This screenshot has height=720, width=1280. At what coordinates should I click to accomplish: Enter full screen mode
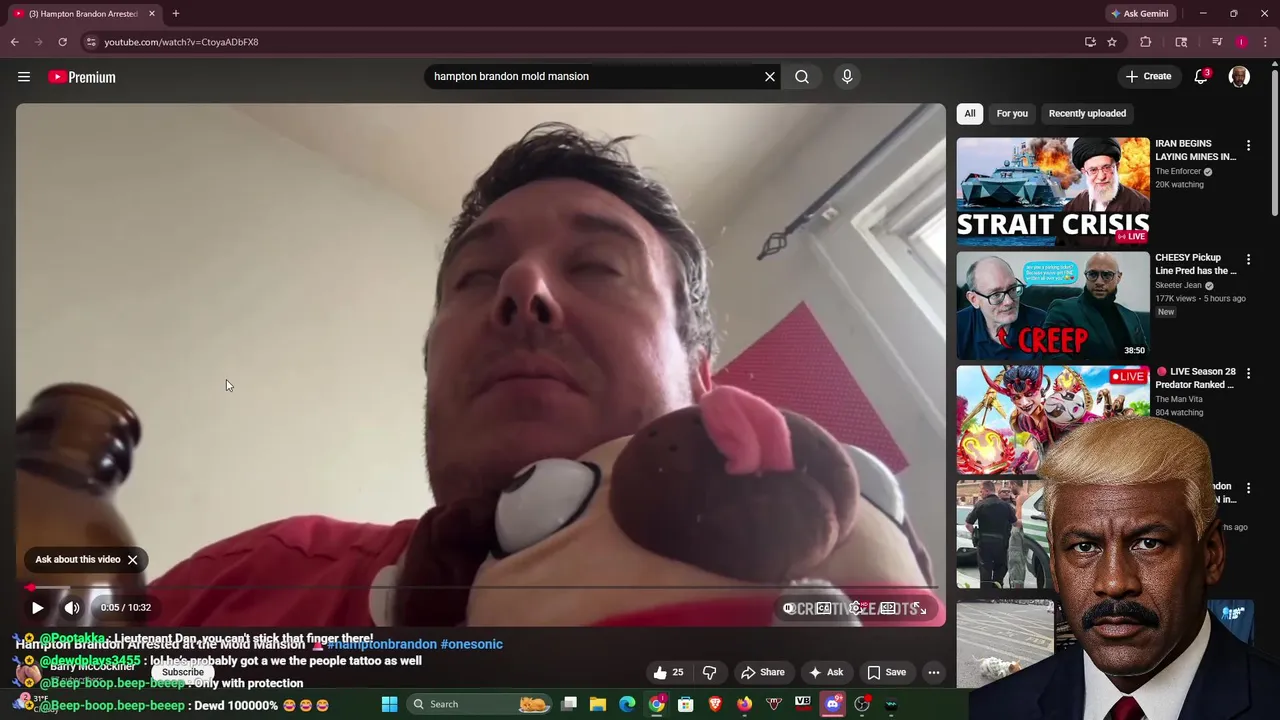[921, 608]
